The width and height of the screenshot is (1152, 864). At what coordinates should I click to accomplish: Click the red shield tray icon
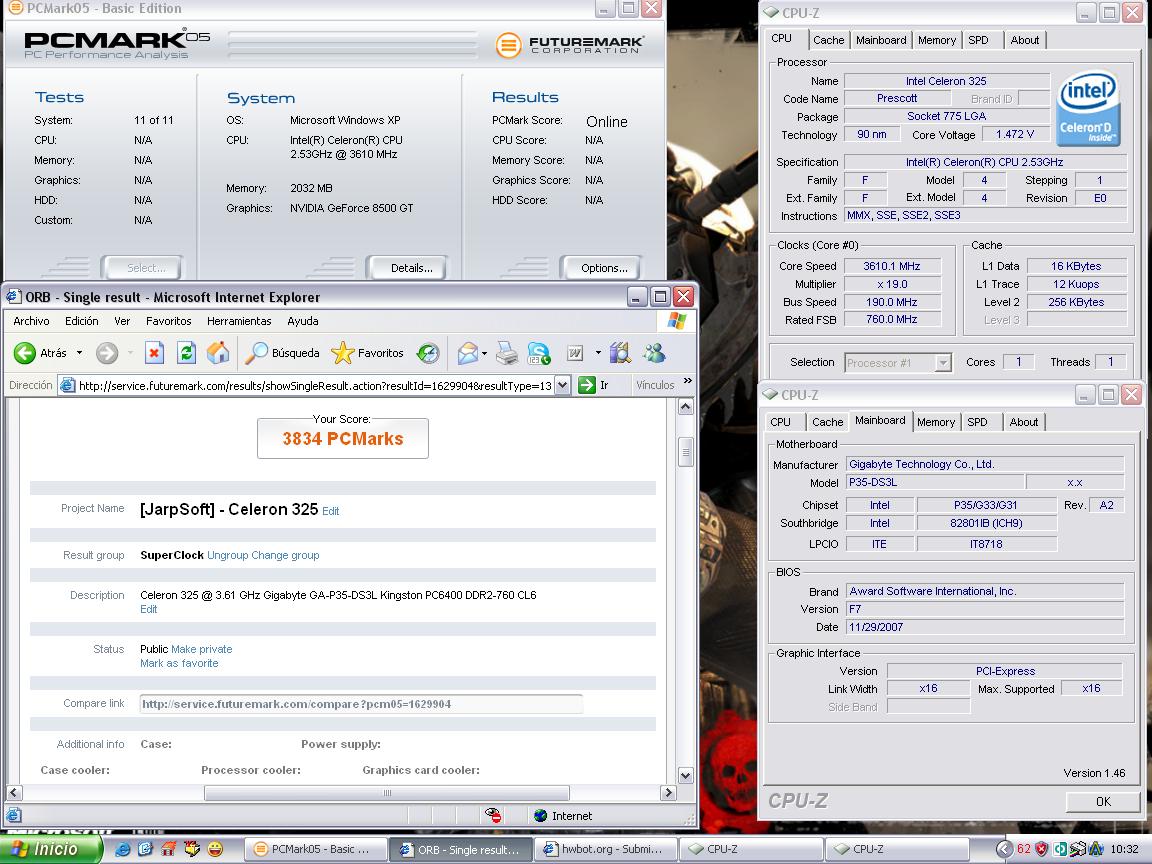(1041, 849)
